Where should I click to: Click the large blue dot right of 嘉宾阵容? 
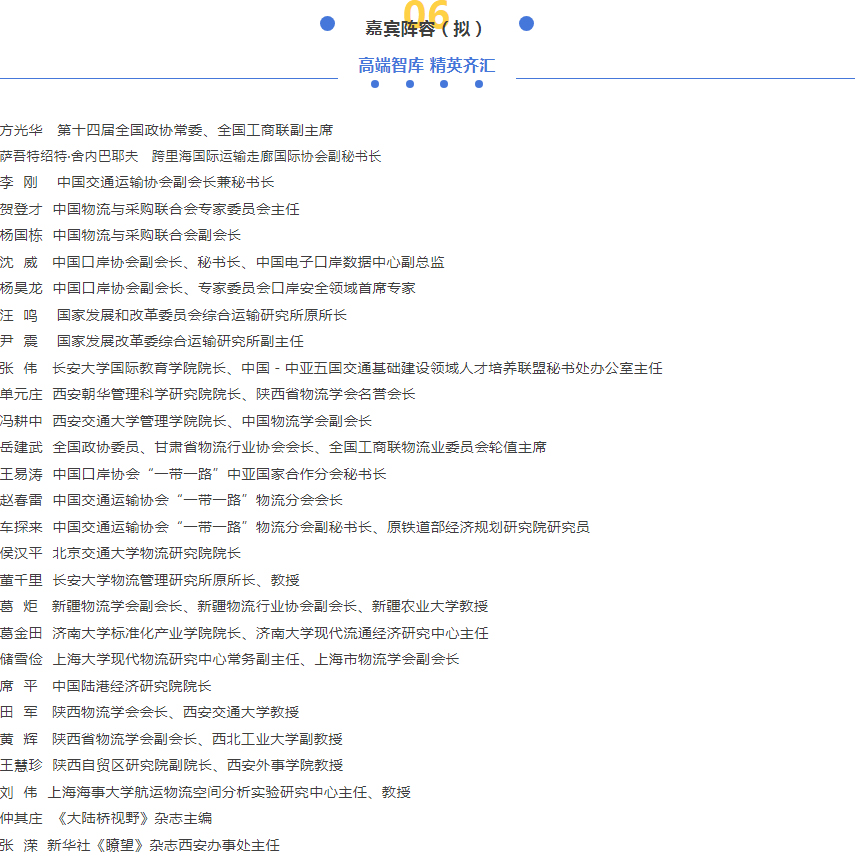(x=527, y=24)
